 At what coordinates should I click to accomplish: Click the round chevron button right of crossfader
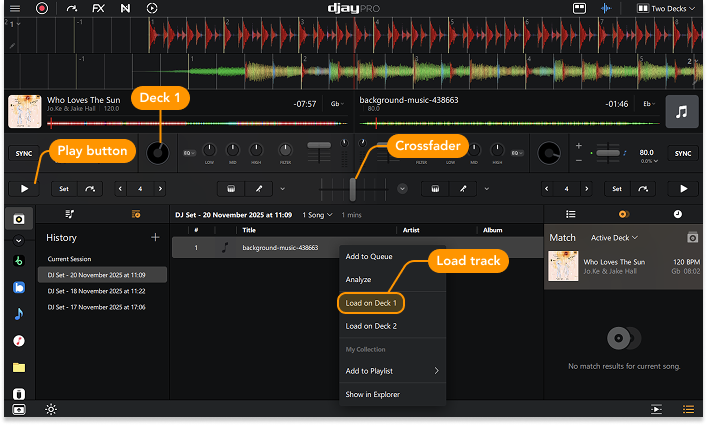point(402,189)
